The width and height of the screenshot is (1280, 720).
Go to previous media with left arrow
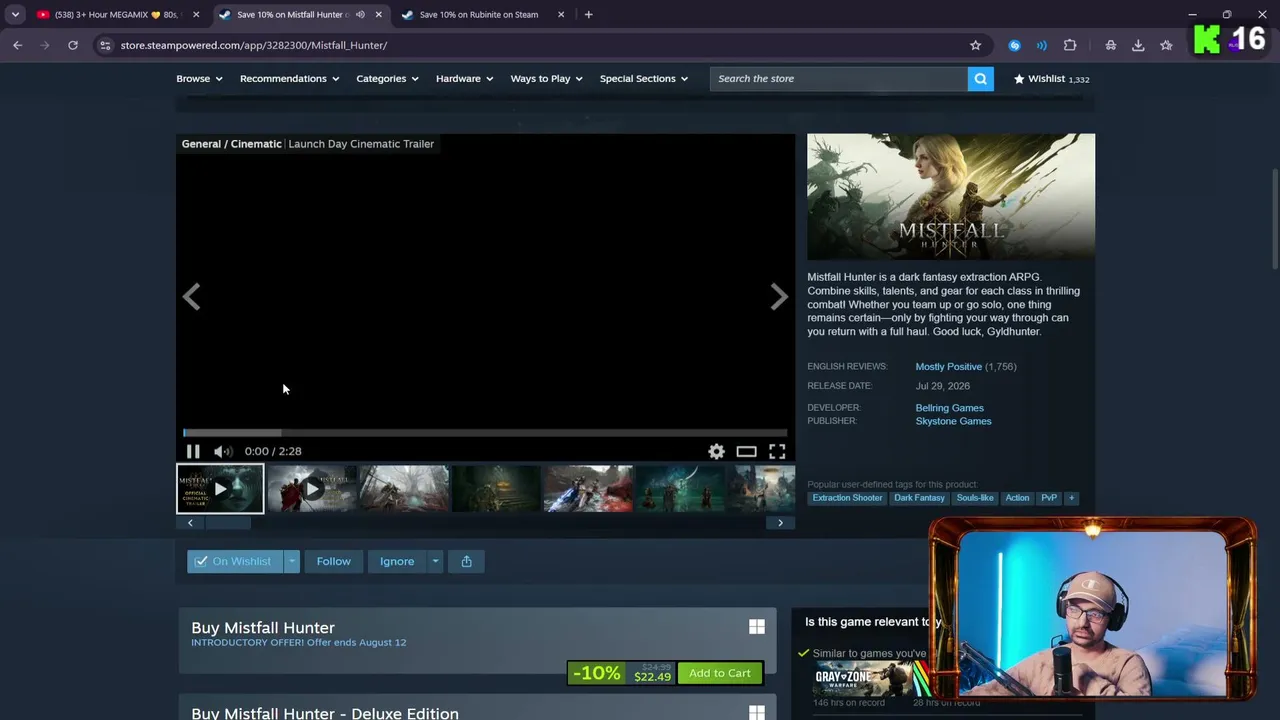click(191, 297)
